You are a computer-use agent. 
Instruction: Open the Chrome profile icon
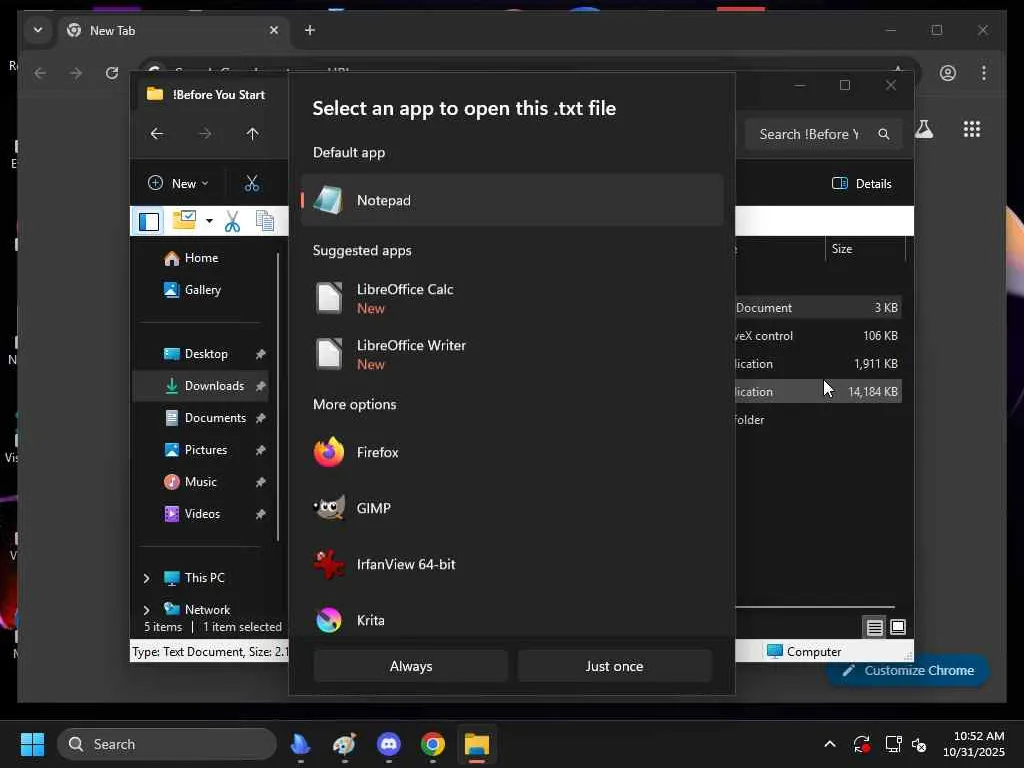[948, 73]
